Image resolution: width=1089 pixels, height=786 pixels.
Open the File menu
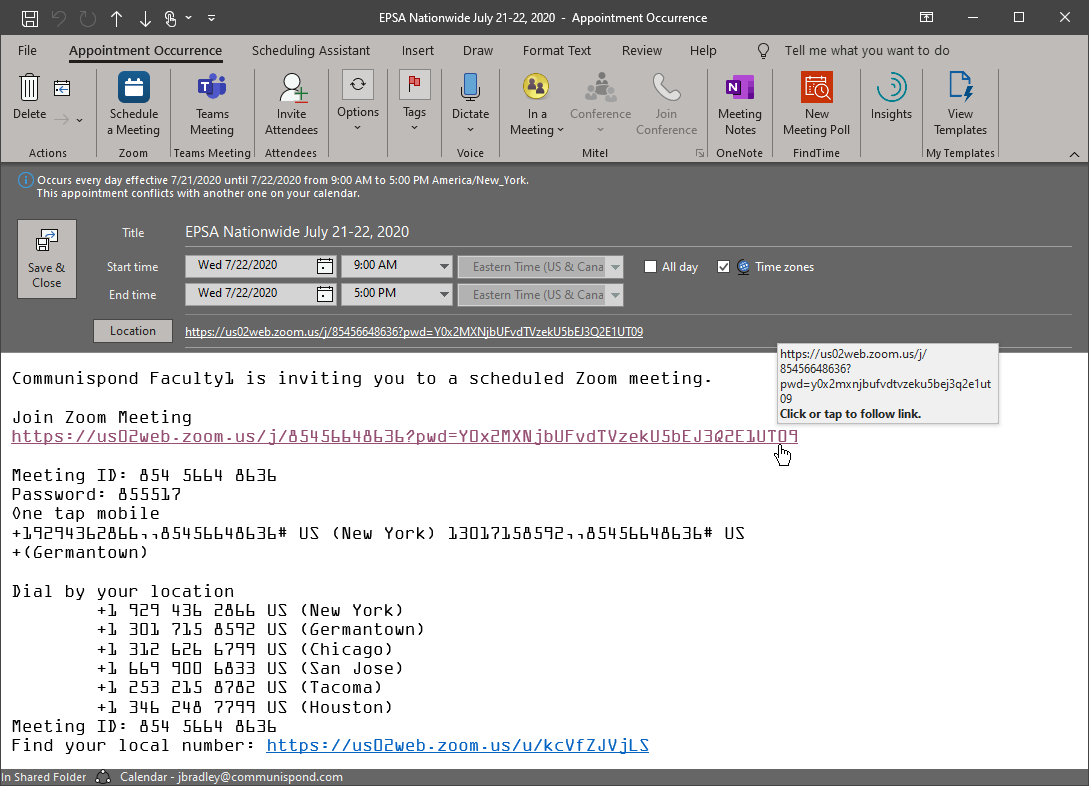coord(27,51)
